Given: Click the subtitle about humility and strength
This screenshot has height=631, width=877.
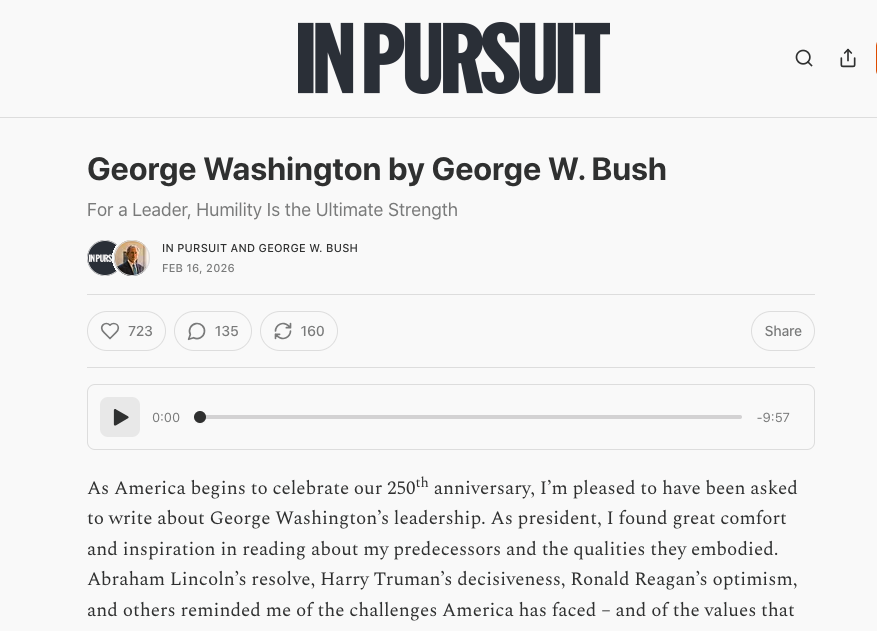Looking at the screenshot, I should click(x=272, y=210).
